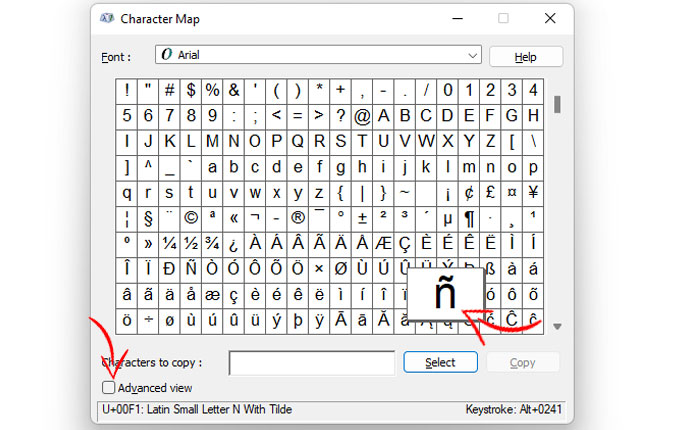Select the lowercase ç with cedilla

point(233,295)
